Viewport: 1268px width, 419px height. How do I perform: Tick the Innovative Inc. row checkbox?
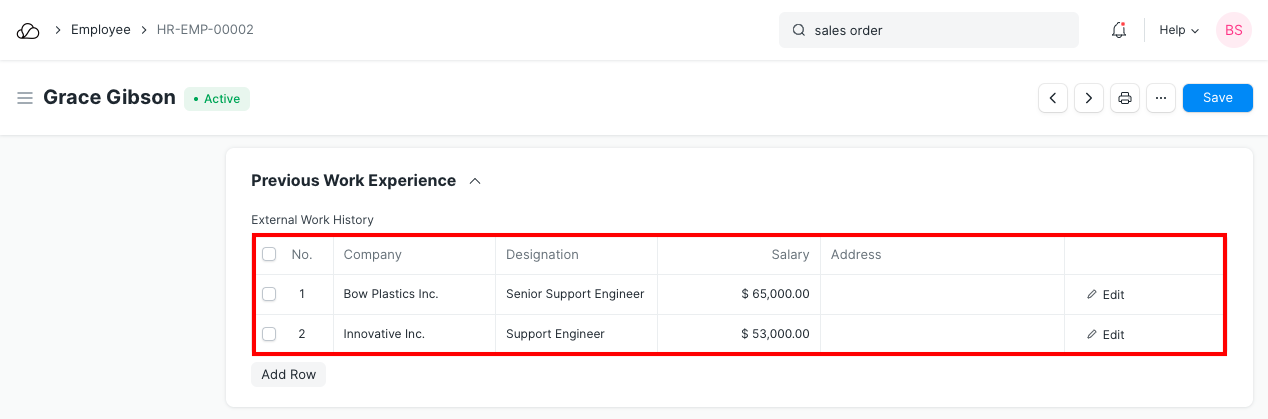[x=269, y=334]
